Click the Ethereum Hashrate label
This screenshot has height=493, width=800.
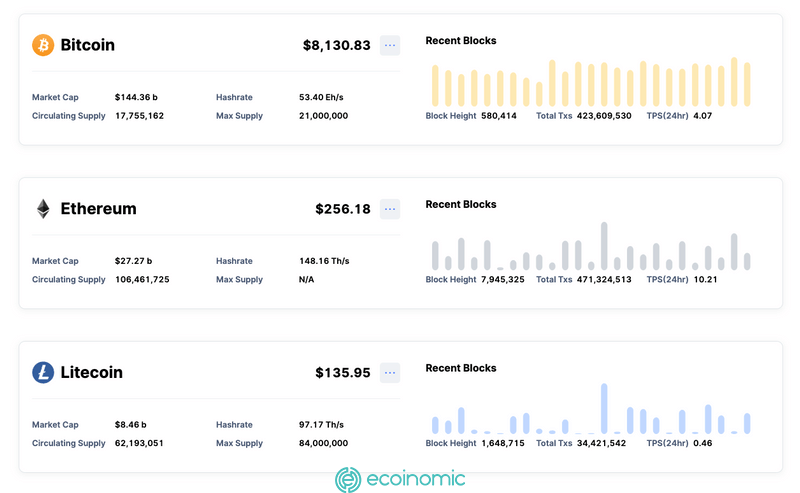click(234, 261)
